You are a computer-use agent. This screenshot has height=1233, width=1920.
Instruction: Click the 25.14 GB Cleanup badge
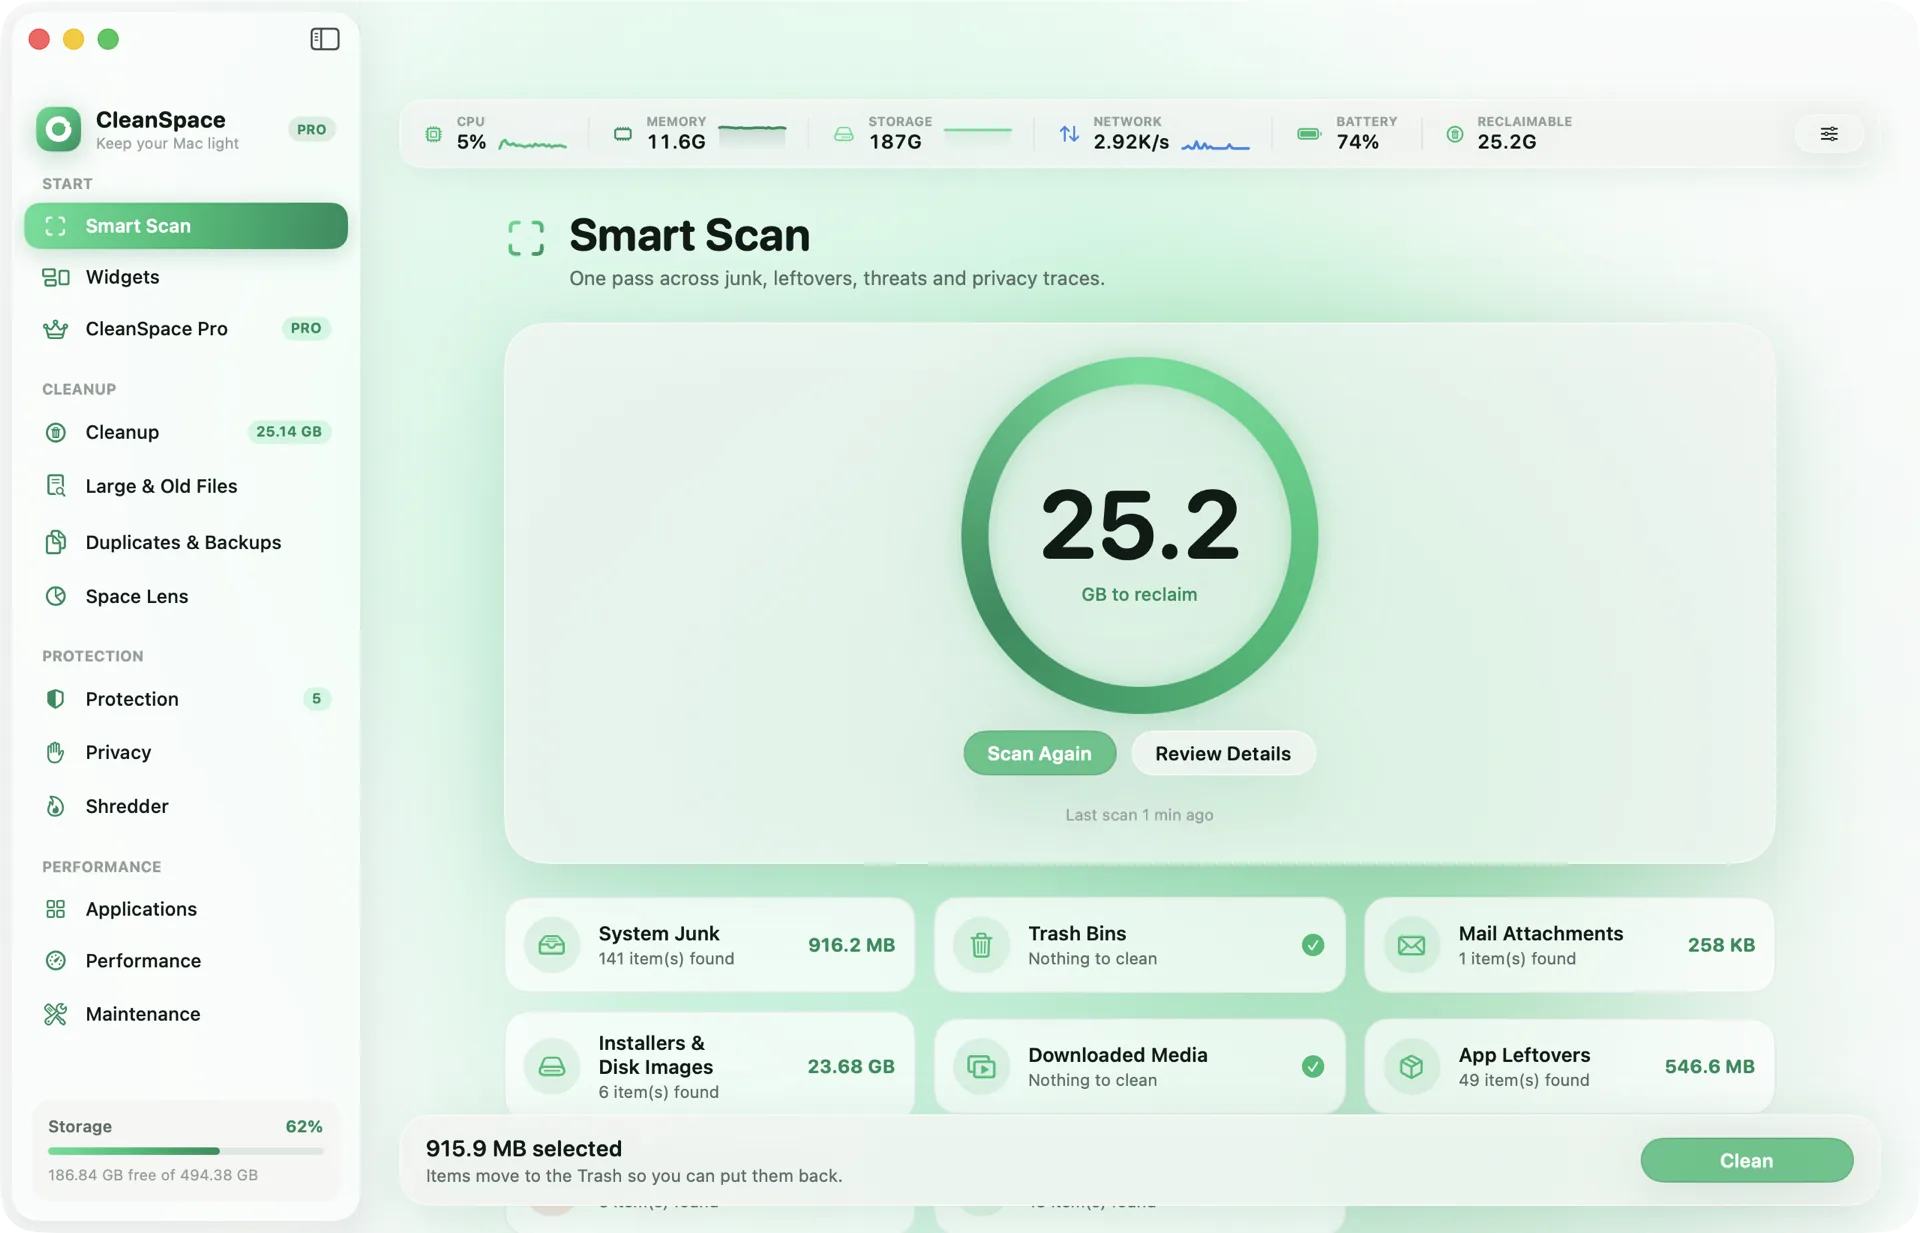[289, 432]
